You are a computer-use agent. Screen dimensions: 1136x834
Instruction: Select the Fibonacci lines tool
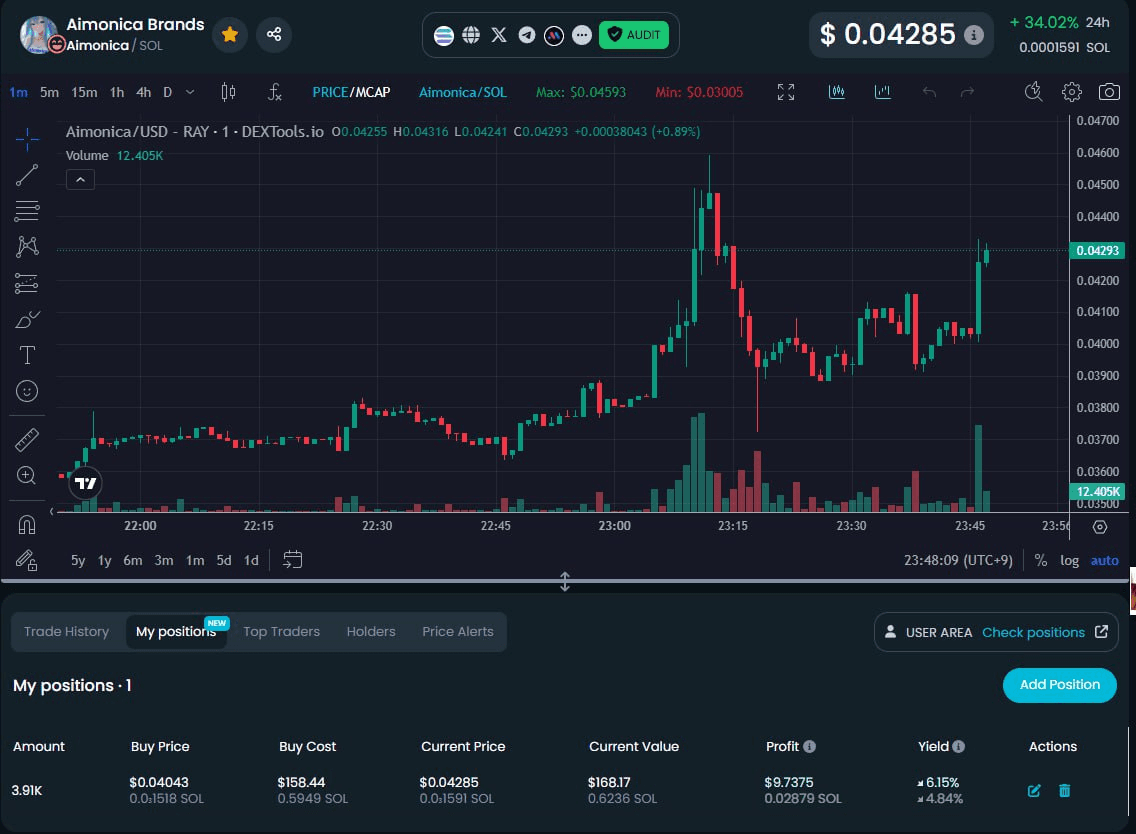click(27, 211)
